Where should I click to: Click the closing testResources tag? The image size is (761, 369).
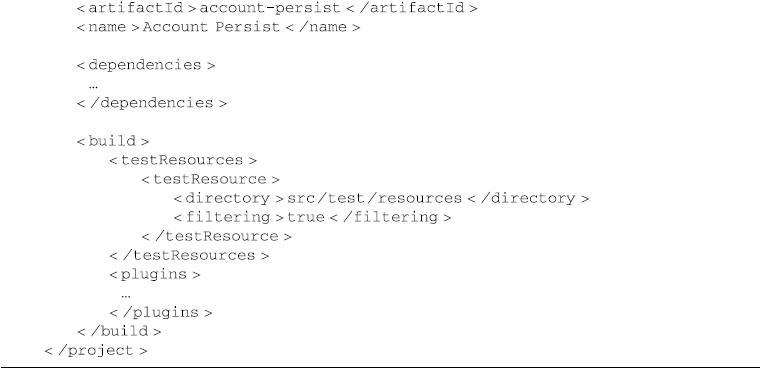pos(189,255)
